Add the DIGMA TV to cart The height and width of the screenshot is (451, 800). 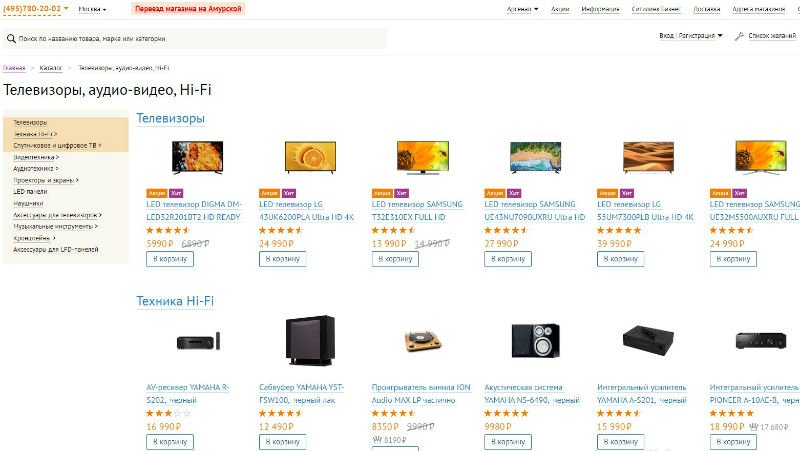pyautogui.click(x=170, y=259)
